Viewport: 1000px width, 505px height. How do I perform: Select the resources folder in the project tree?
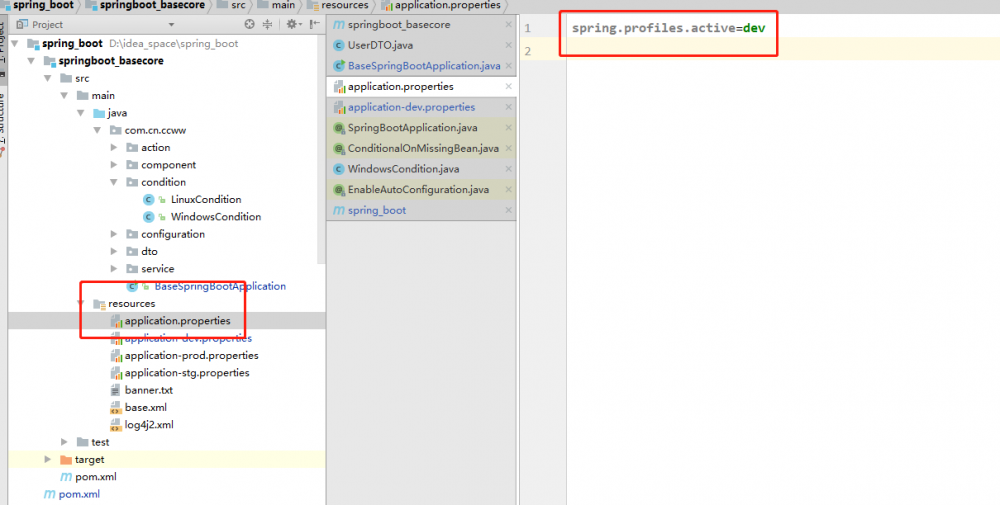pyautogui.click(x=131, y=304)
